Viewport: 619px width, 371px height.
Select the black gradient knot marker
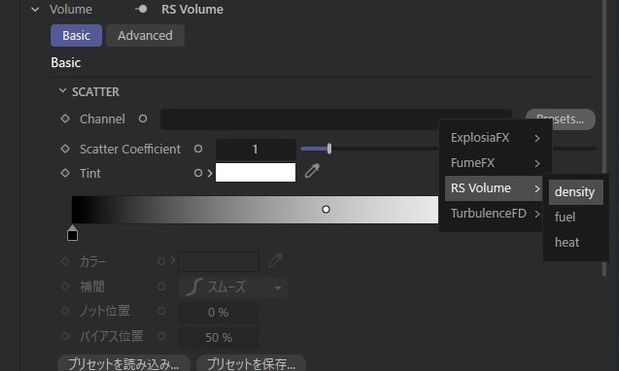coord(72,233)
